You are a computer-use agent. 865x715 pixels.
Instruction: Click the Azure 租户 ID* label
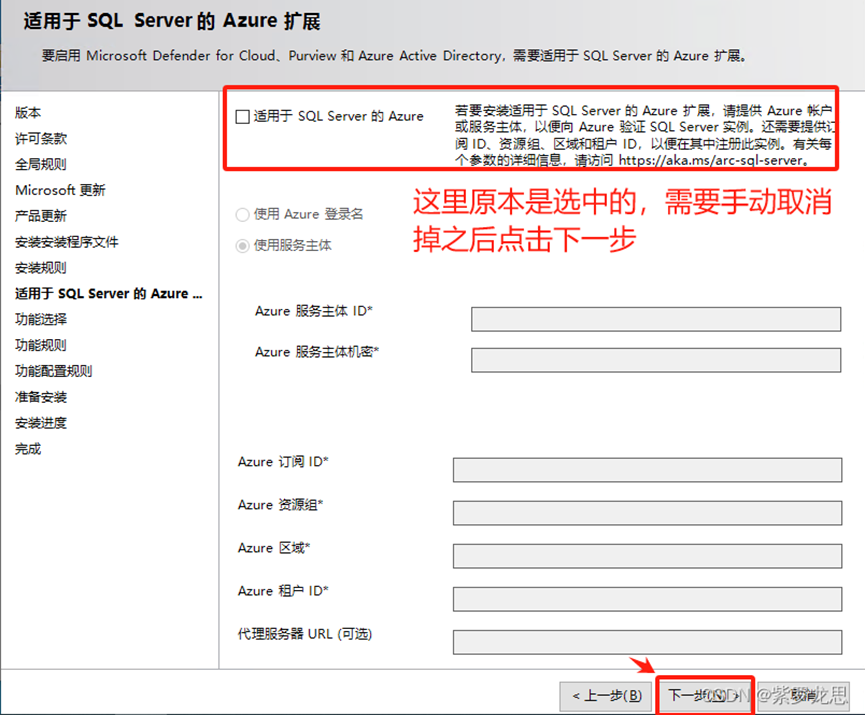point(283,591)
